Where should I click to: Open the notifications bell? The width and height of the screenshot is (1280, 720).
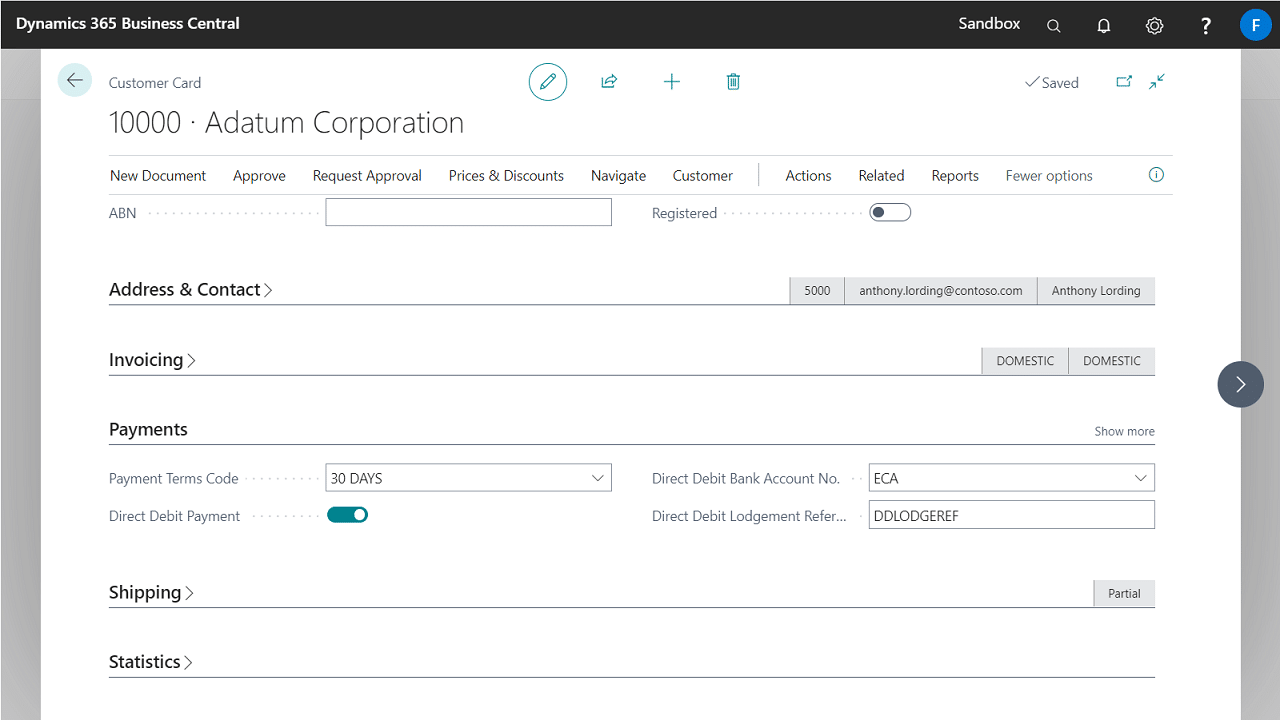[x=1104, y=26]
